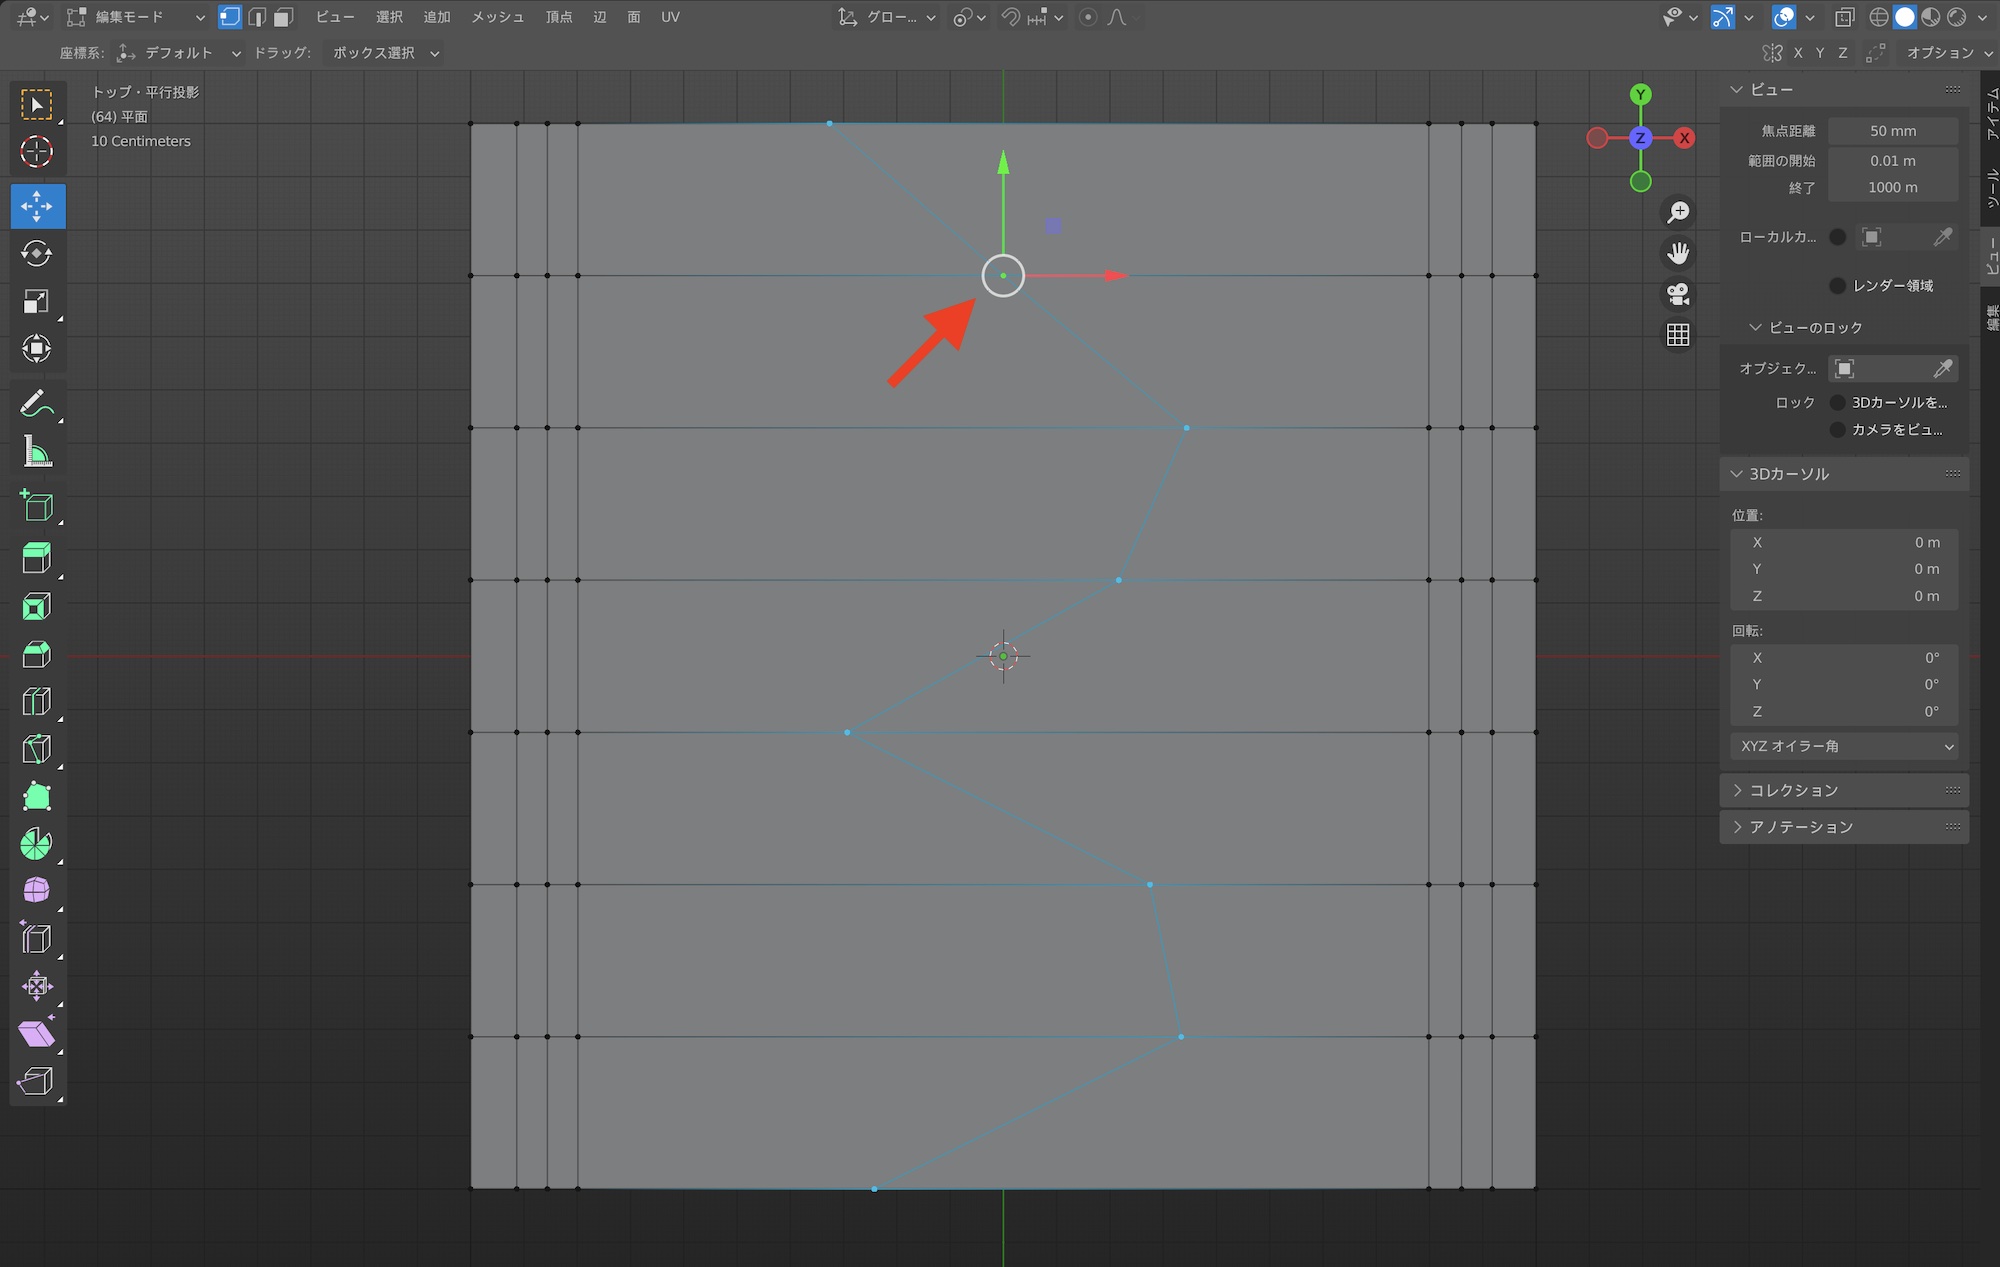This screenshot has height=1267, width=2000.
Task: Select the Rotate tool
Action: click(37, 254)
